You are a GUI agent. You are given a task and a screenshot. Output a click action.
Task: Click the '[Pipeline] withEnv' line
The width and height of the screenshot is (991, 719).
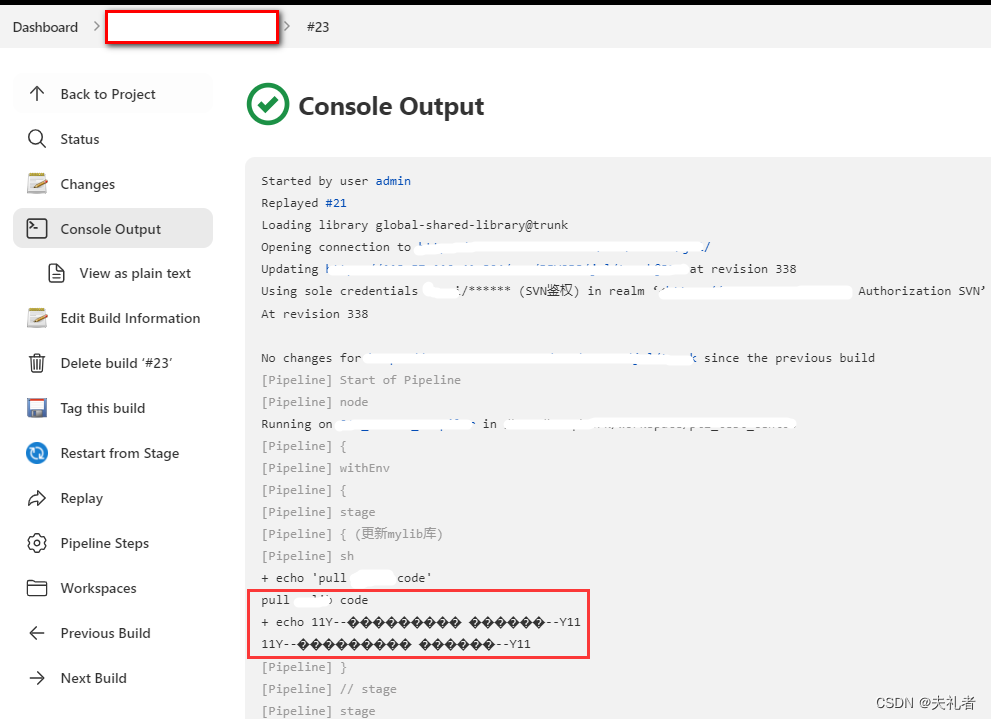click(325, 468)
